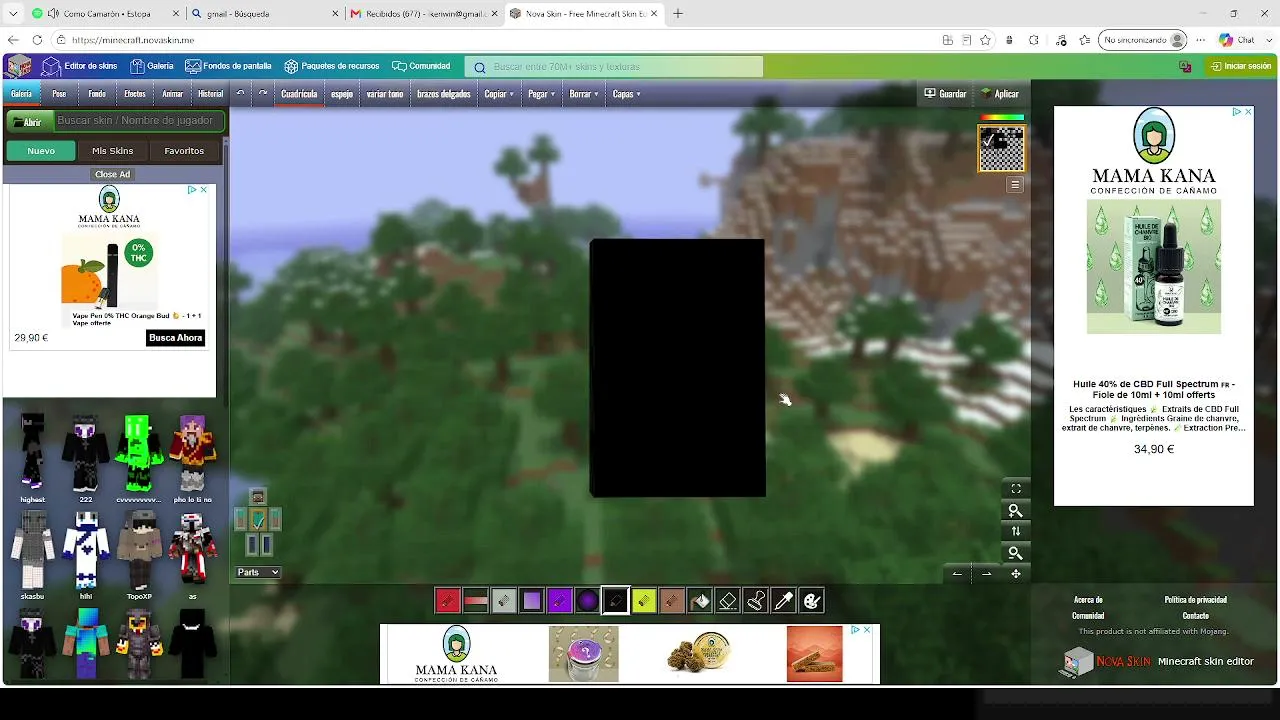Click the Guardar save button
This screenshot has width=1280, height=720.
[x=945, y=94]
